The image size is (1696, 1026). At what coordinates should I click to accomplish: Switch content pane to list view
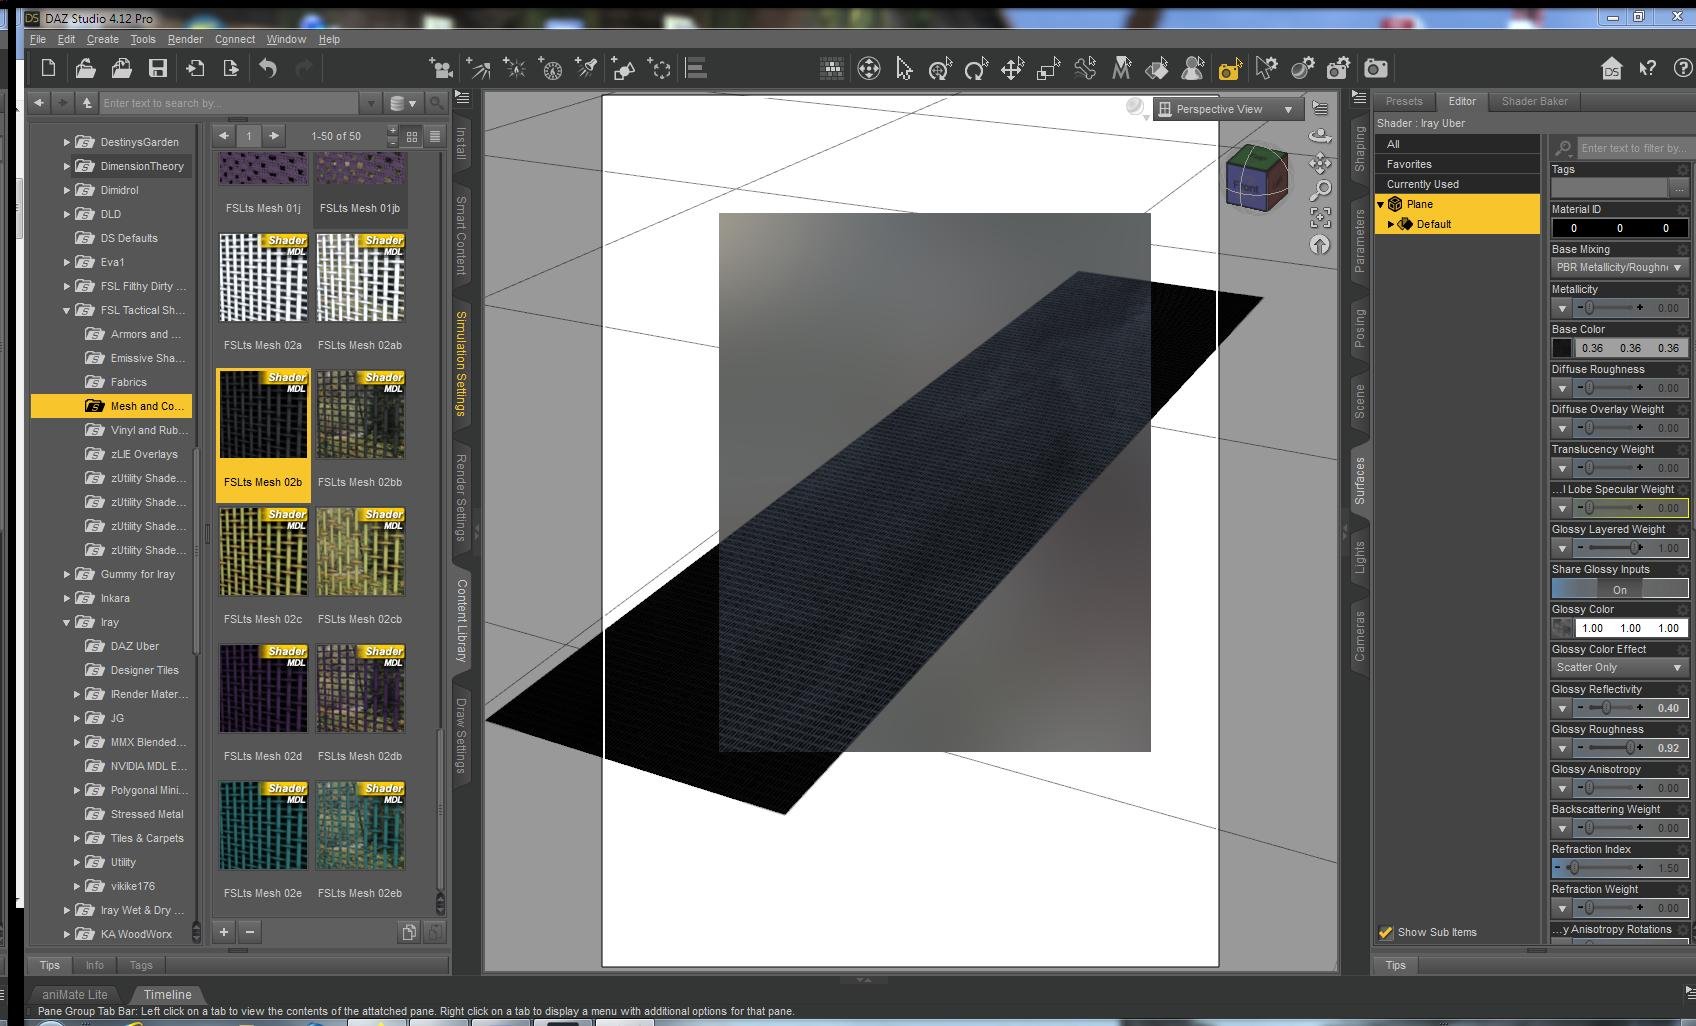point(435,136)
